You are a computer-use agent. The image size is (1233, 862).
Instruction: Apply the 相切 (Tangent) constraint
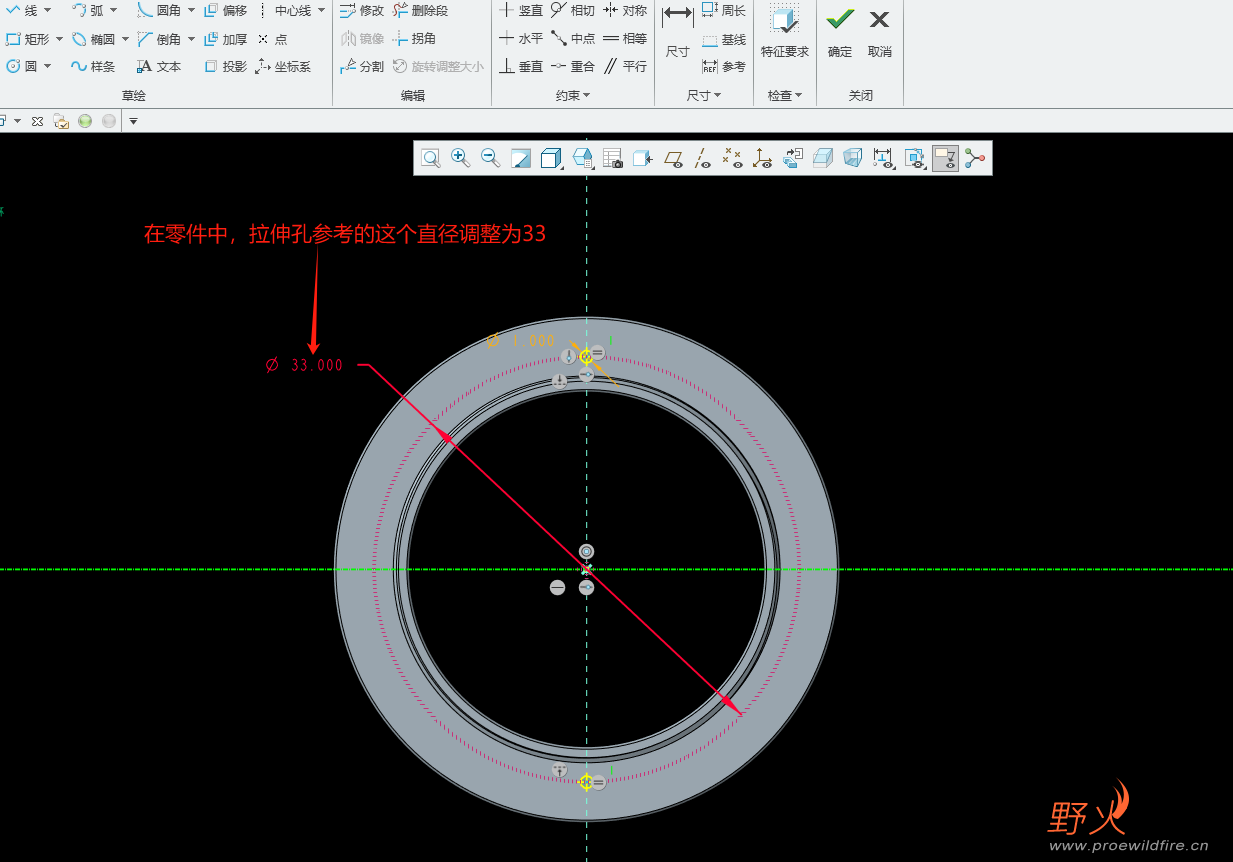coord(573,10)
